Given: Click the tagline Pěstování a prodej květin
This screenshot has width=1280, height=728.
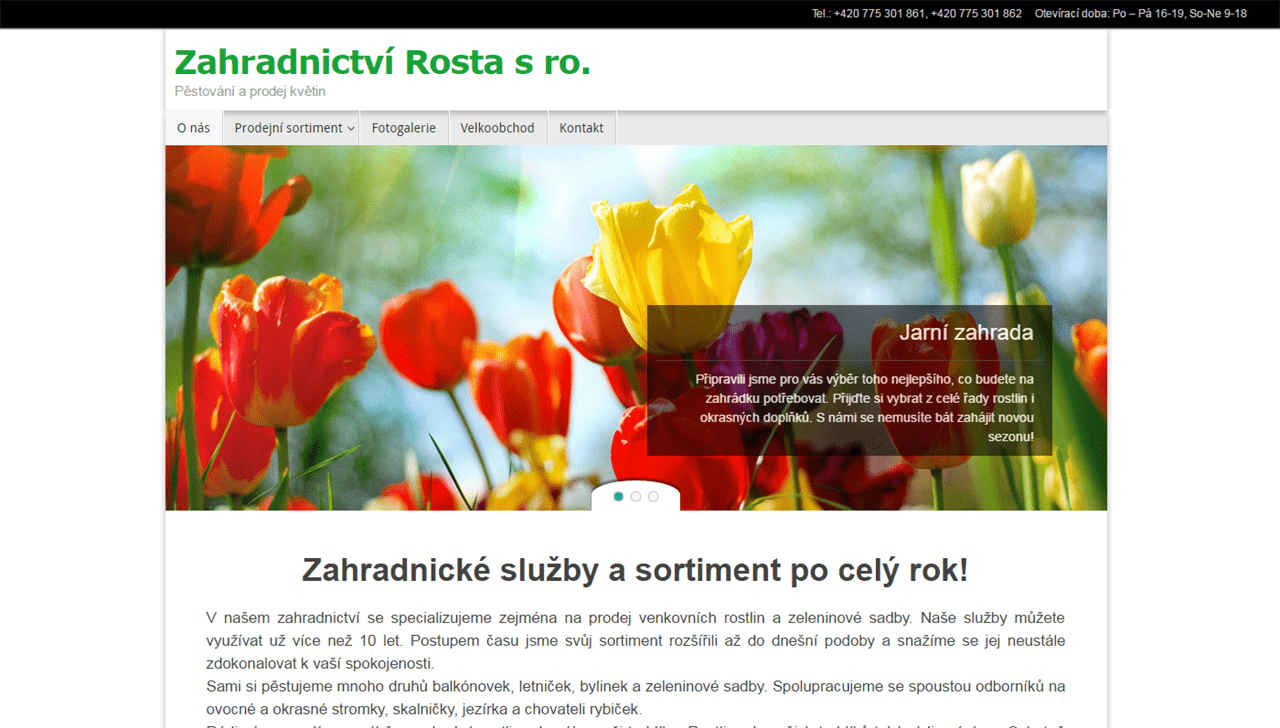Looking at the screenshot, I should coord(250,92).
